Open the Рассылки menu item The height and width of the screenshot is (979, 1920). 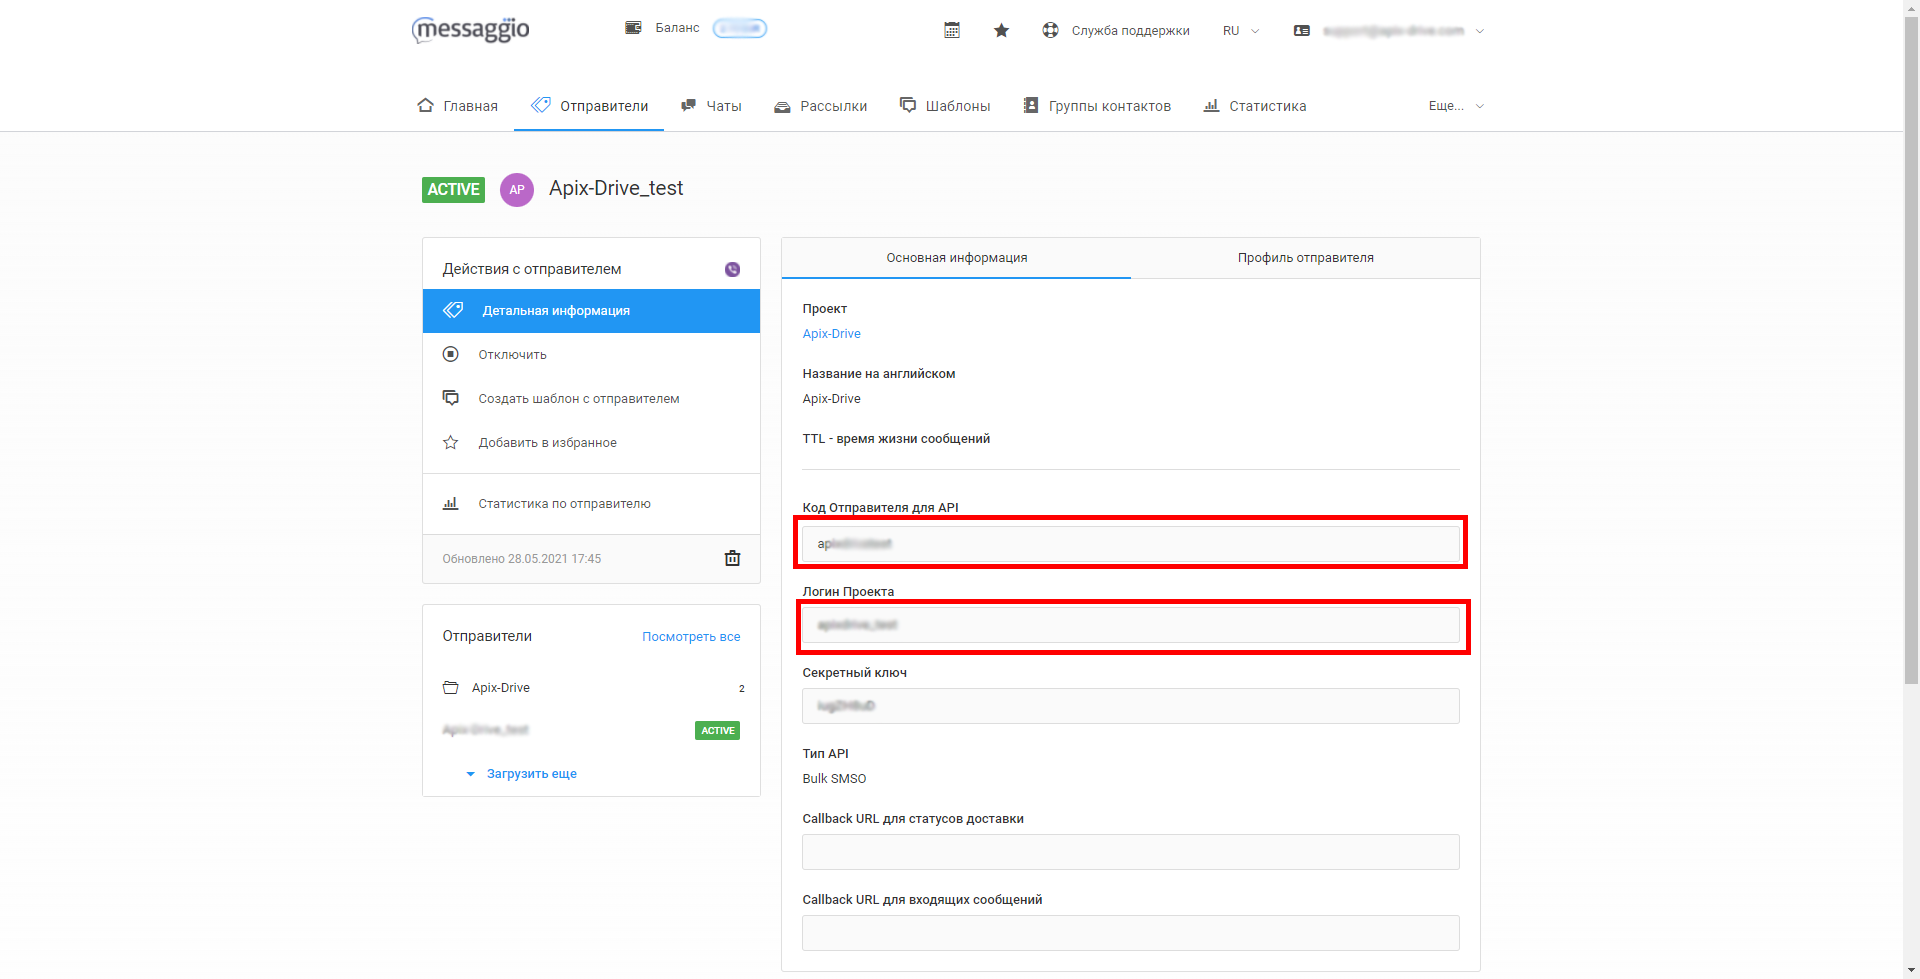[x=821, y=106]
